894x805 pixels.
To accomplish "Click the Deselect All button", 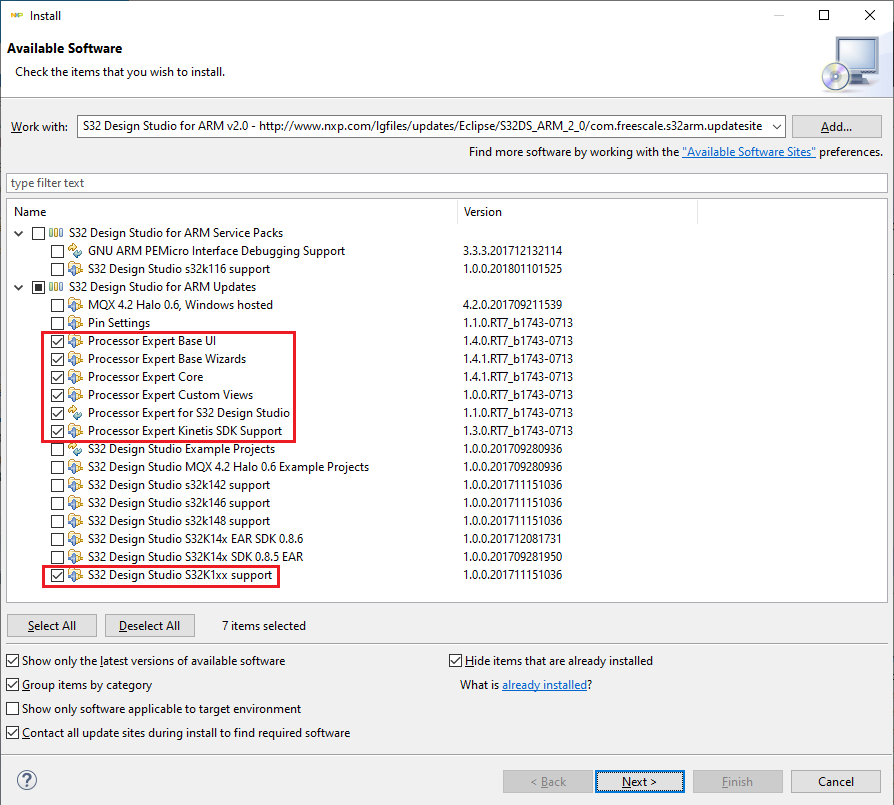I will pos(149,625).
